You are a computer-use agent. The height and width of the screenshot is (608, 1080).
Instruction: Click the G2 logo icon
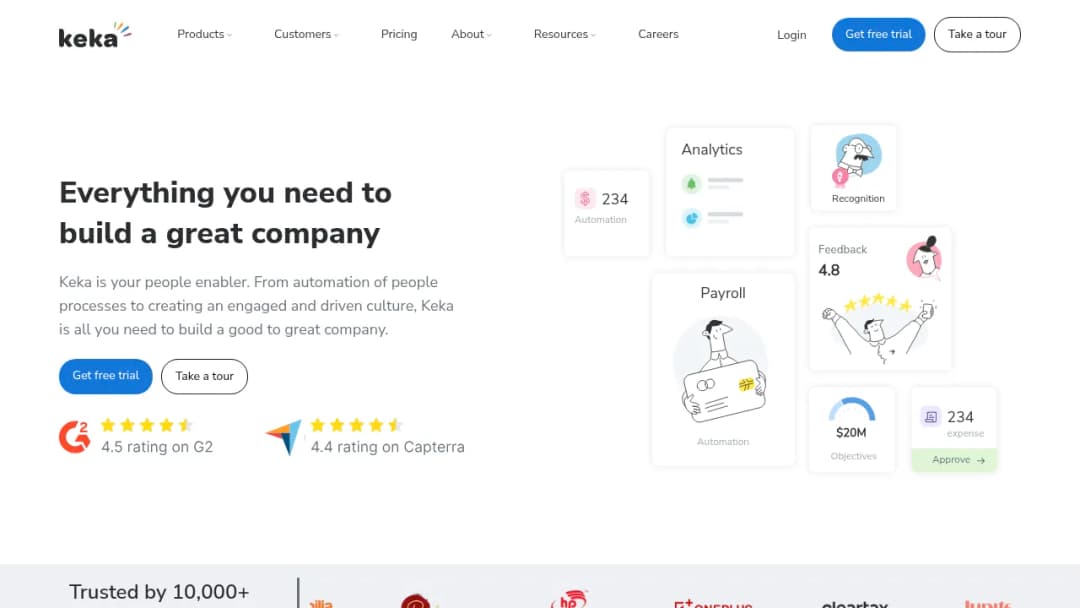[74, 437]
